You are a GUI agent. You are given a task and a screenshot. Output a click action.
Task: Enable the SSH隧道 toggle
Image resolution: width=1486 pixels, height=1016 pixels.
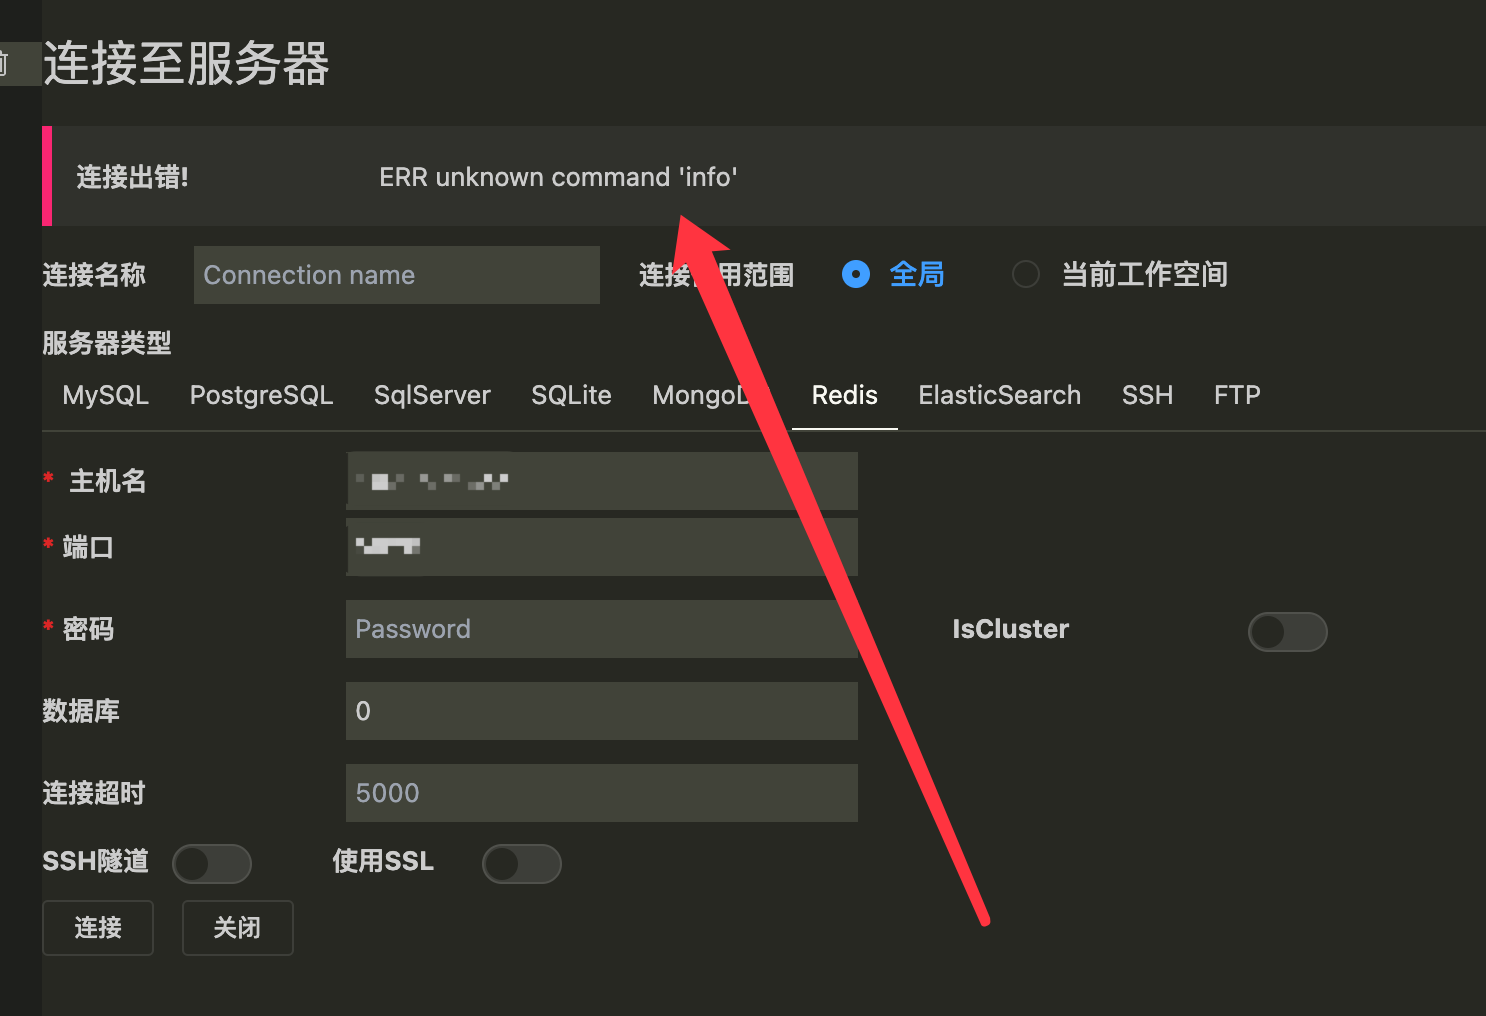tap(211, 863)
